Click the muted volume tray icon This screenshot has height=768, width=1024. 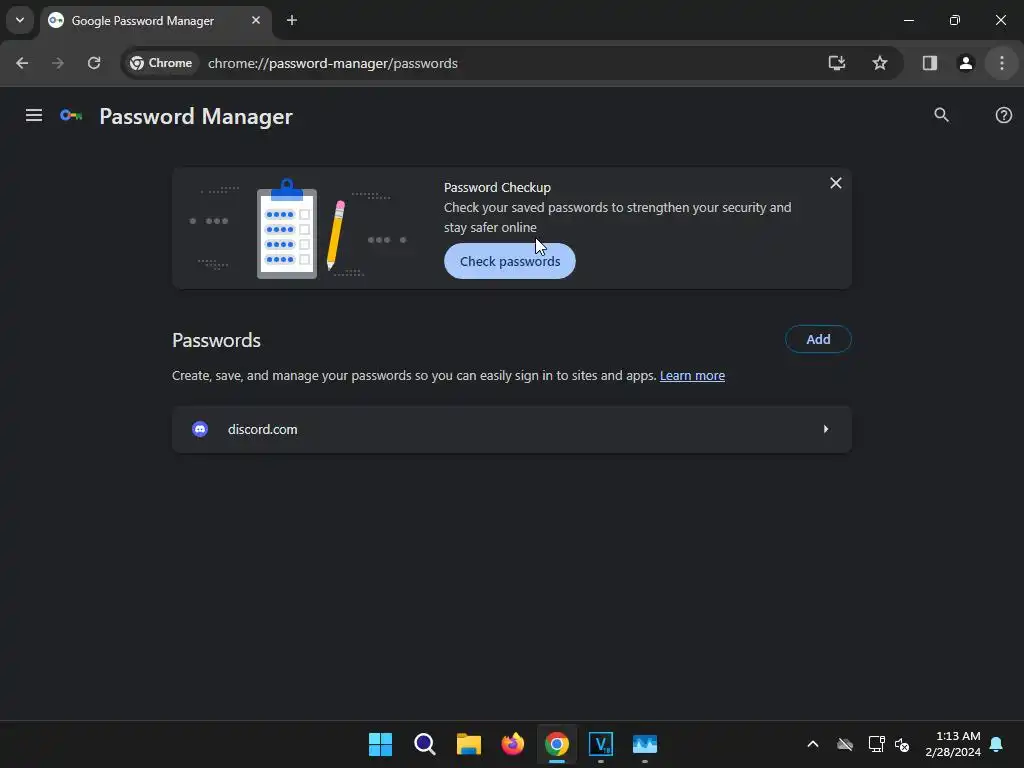coord(902,744)
